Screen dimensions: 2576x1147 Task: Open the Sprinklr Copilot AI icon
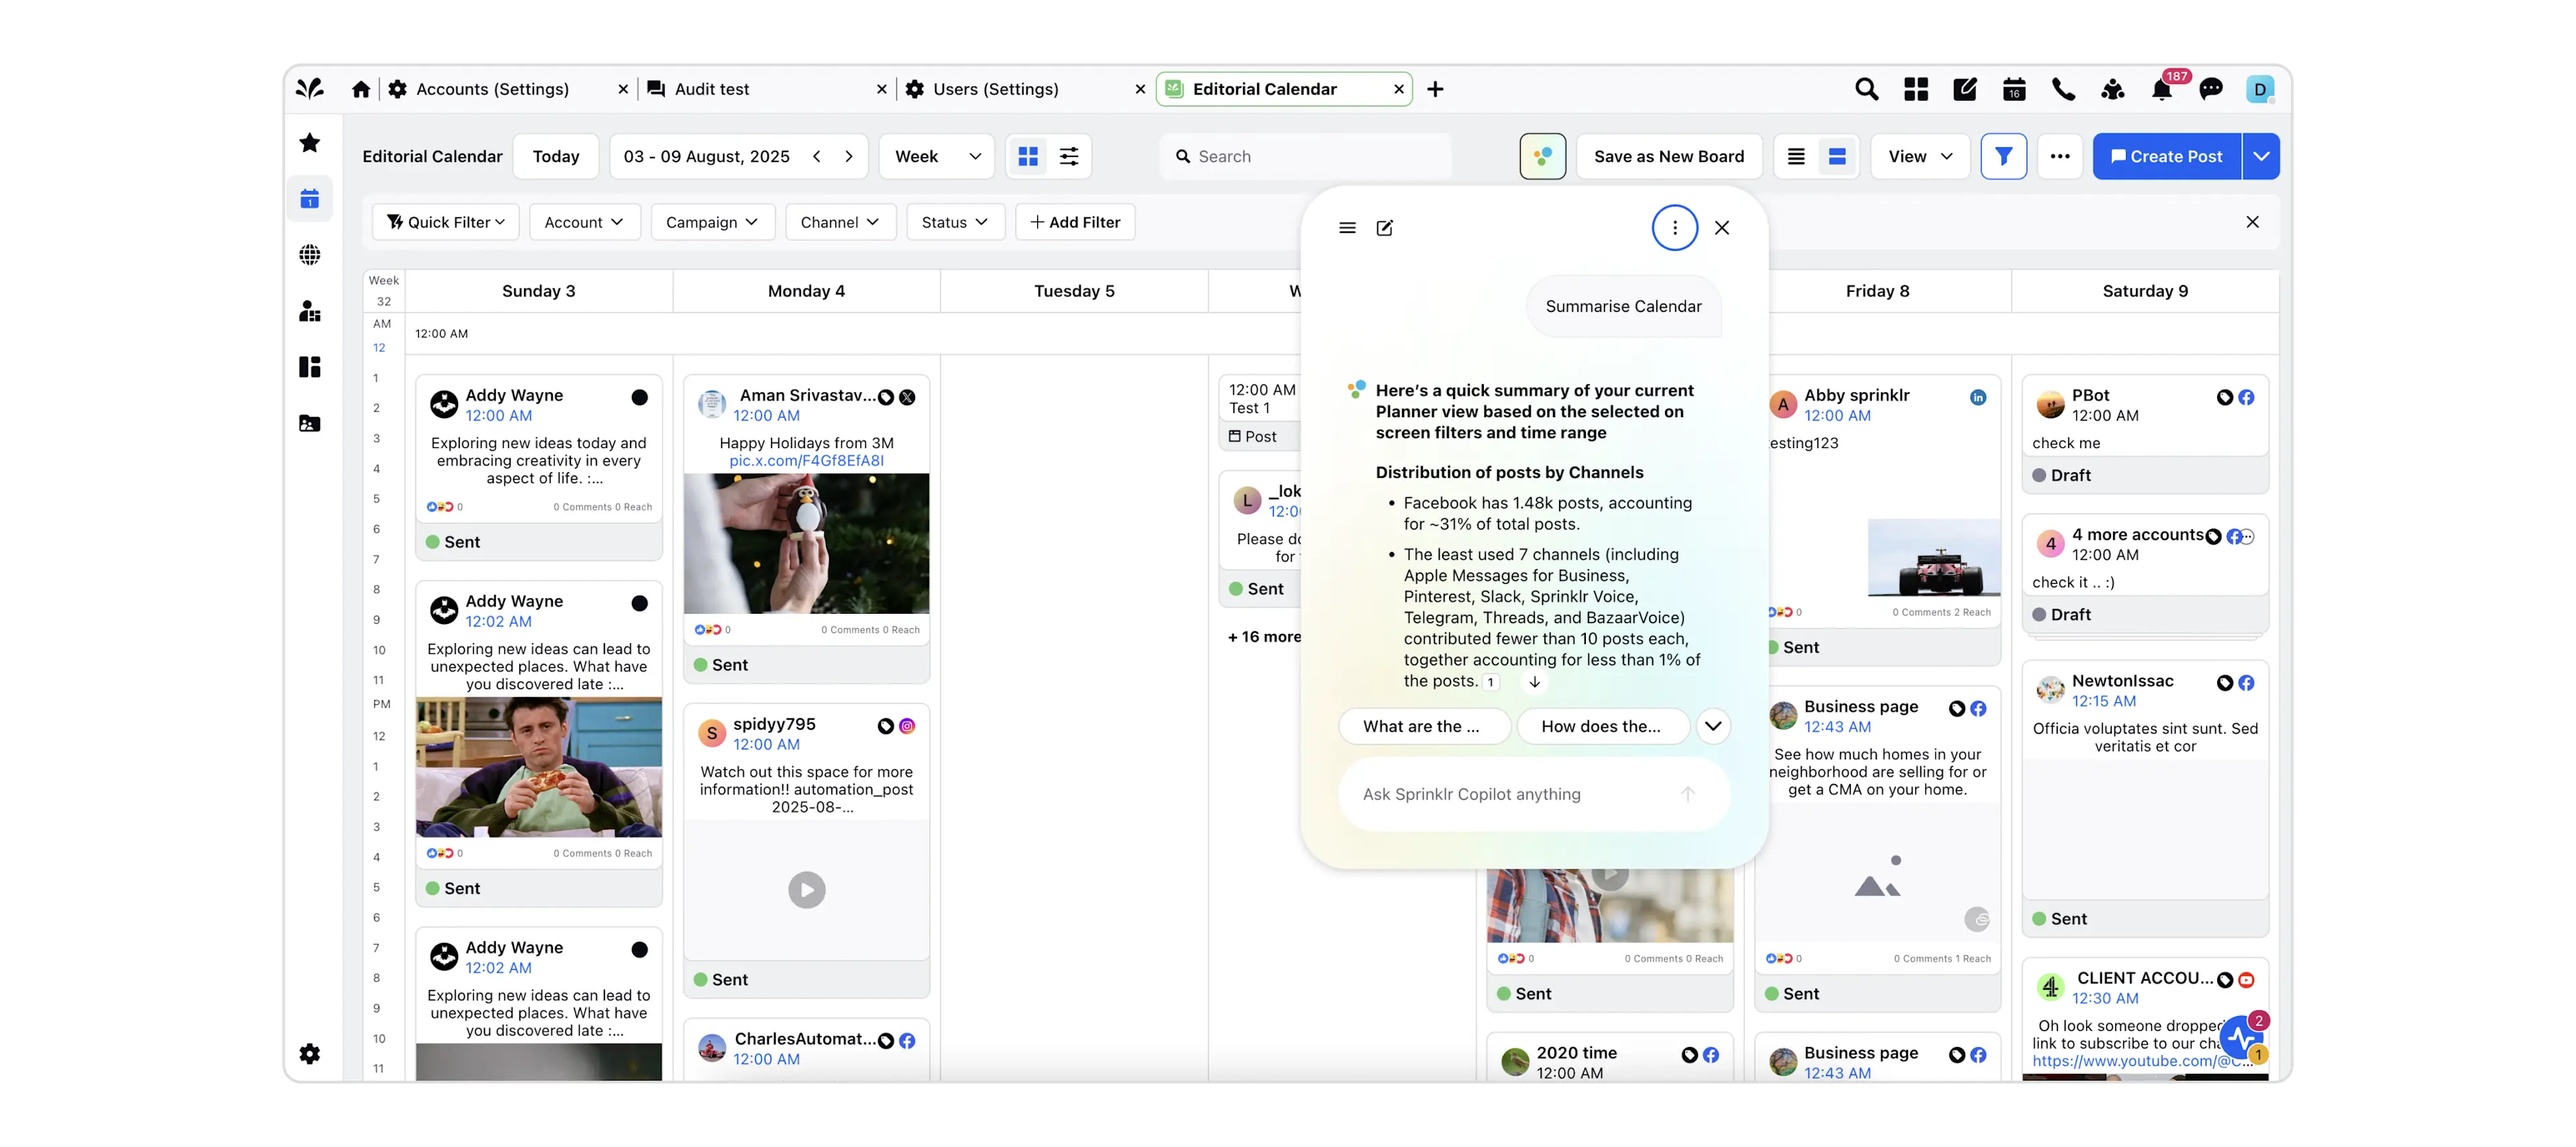[1542, 156]
